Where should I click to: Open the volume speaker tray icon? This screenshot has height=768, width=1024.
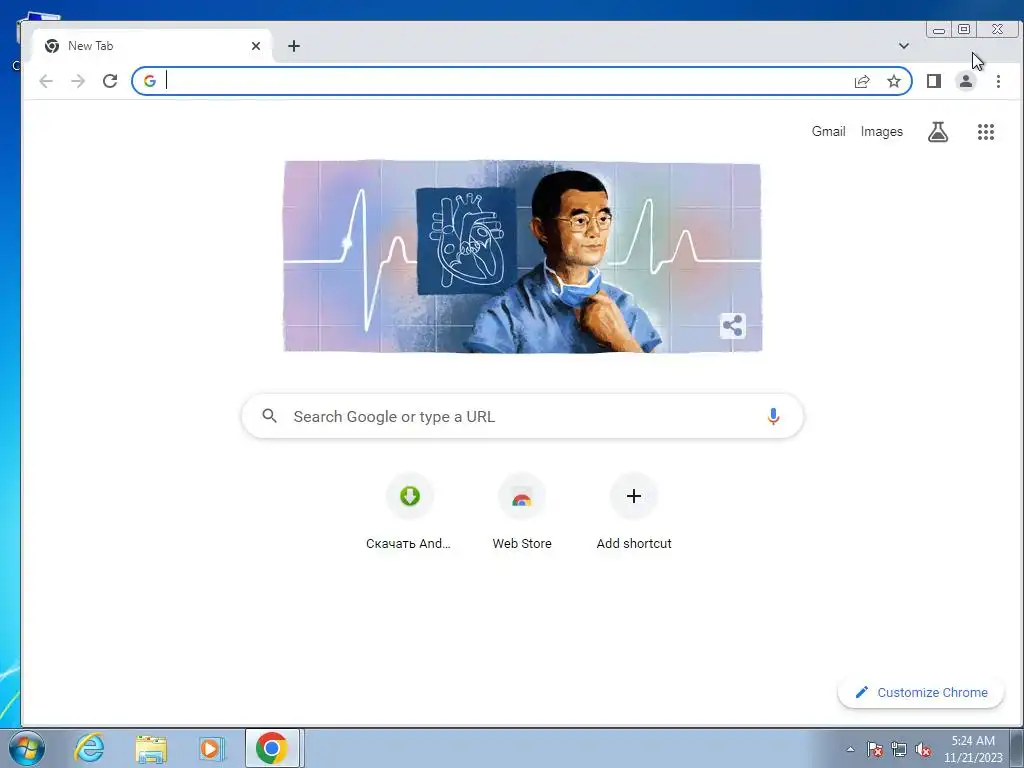coord(923,749)
